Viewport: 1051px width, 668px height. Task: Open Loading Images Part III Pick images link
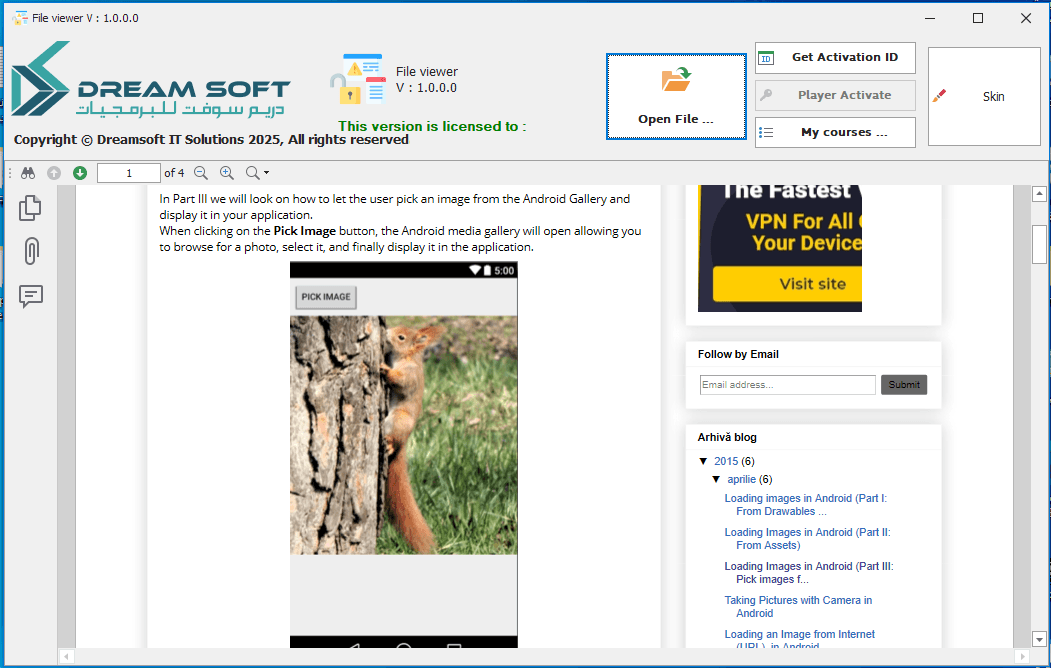808,573
